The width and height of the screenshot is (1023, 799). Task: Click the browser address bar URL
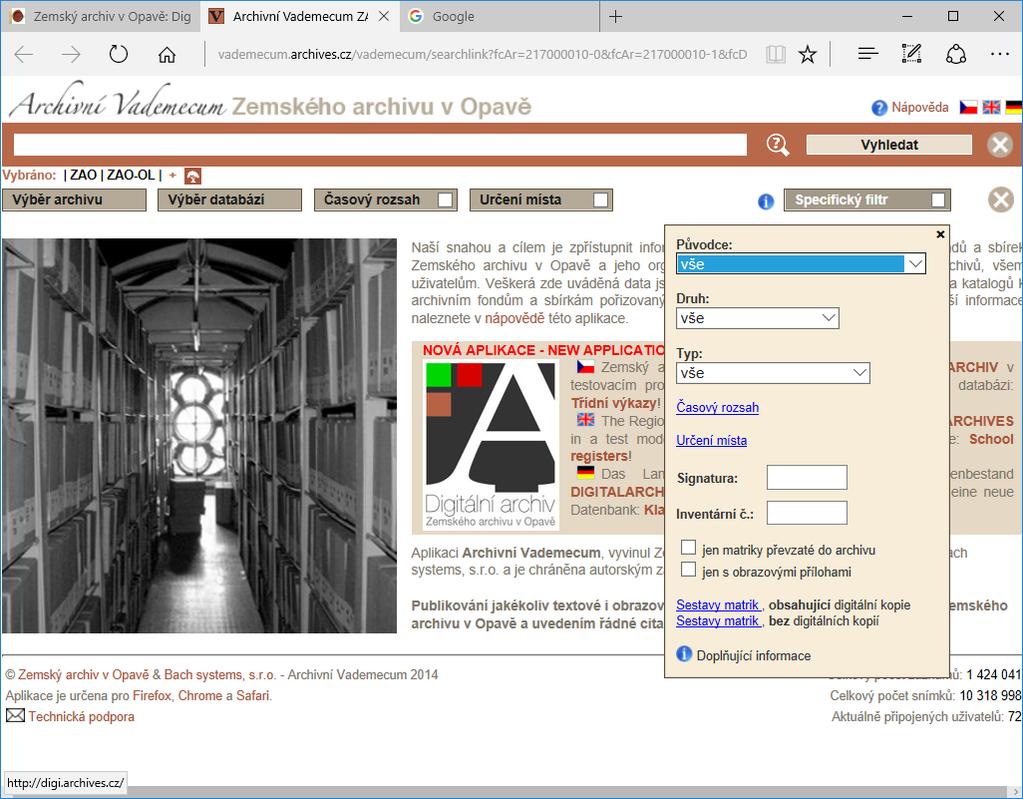tap(483, 54)
